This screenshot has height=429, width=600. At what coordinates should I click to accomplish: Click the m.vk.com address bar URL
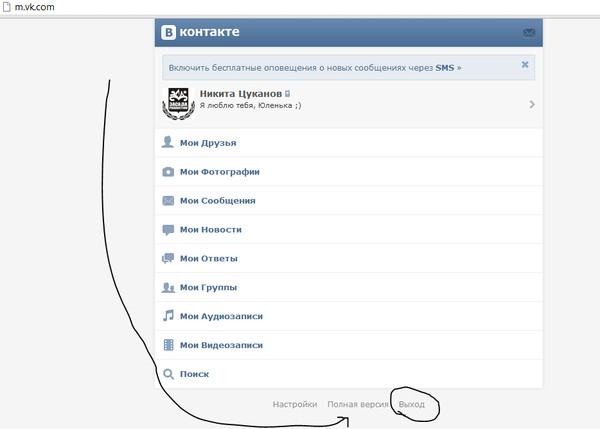(x=34, y=7)
